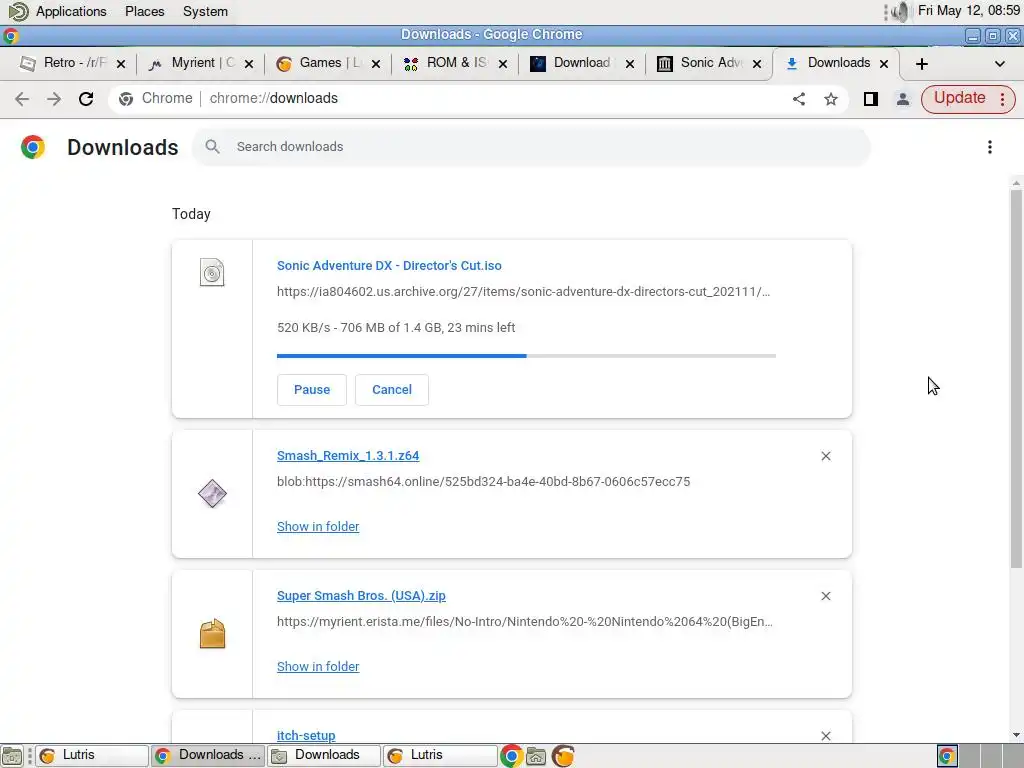Image resolution: width=1024 pixels, height=768 pixels.
Task: Click the search magnifier icon
Action: 212,146
